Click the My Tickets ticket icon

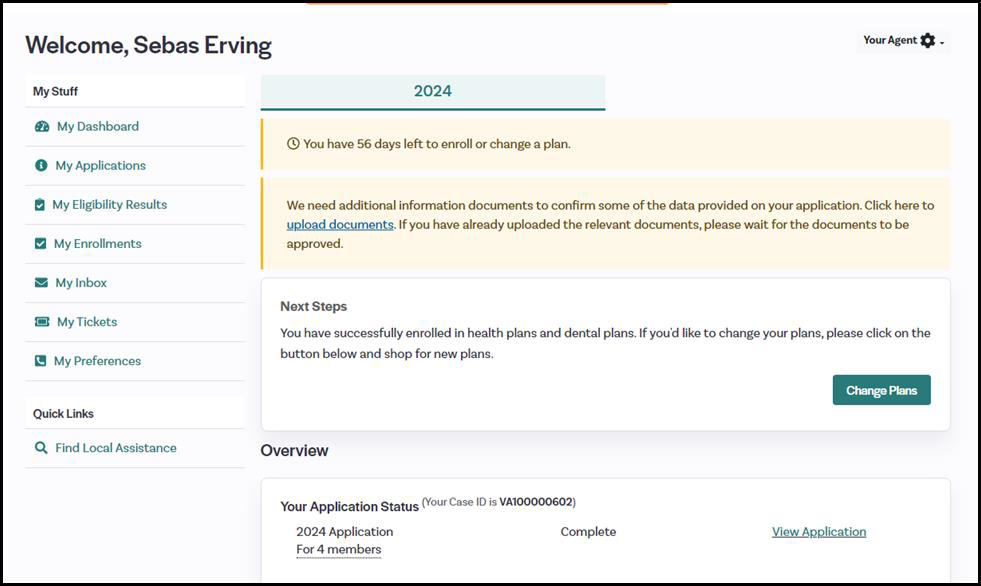click(x=42, y=322)
